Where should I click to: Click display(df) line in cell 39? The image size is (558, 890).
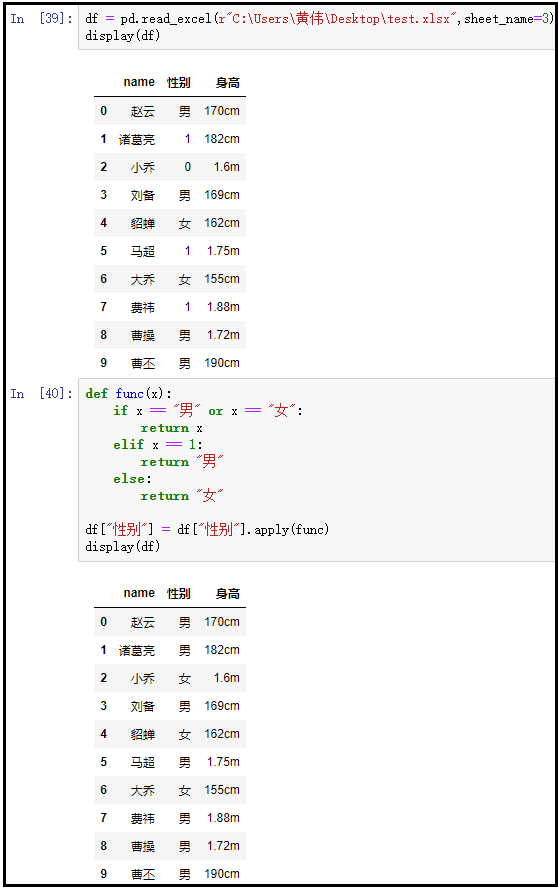click(x=123, y=36)
